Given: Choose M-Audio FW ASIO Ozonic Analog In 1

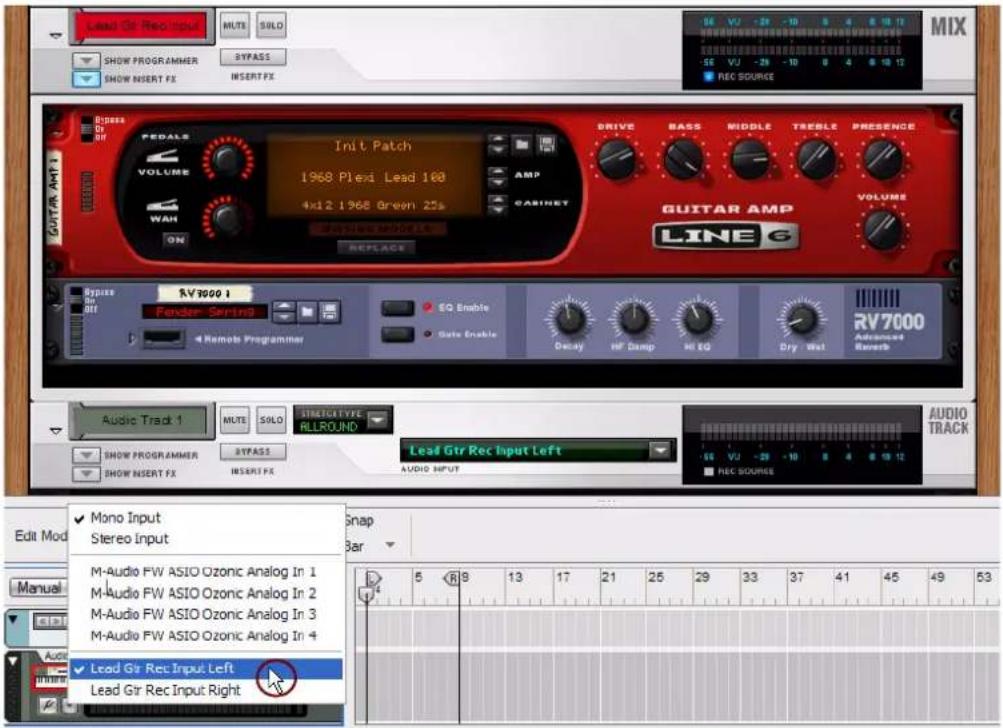Looking at the screenshot, I should click(x=203, y=571).
